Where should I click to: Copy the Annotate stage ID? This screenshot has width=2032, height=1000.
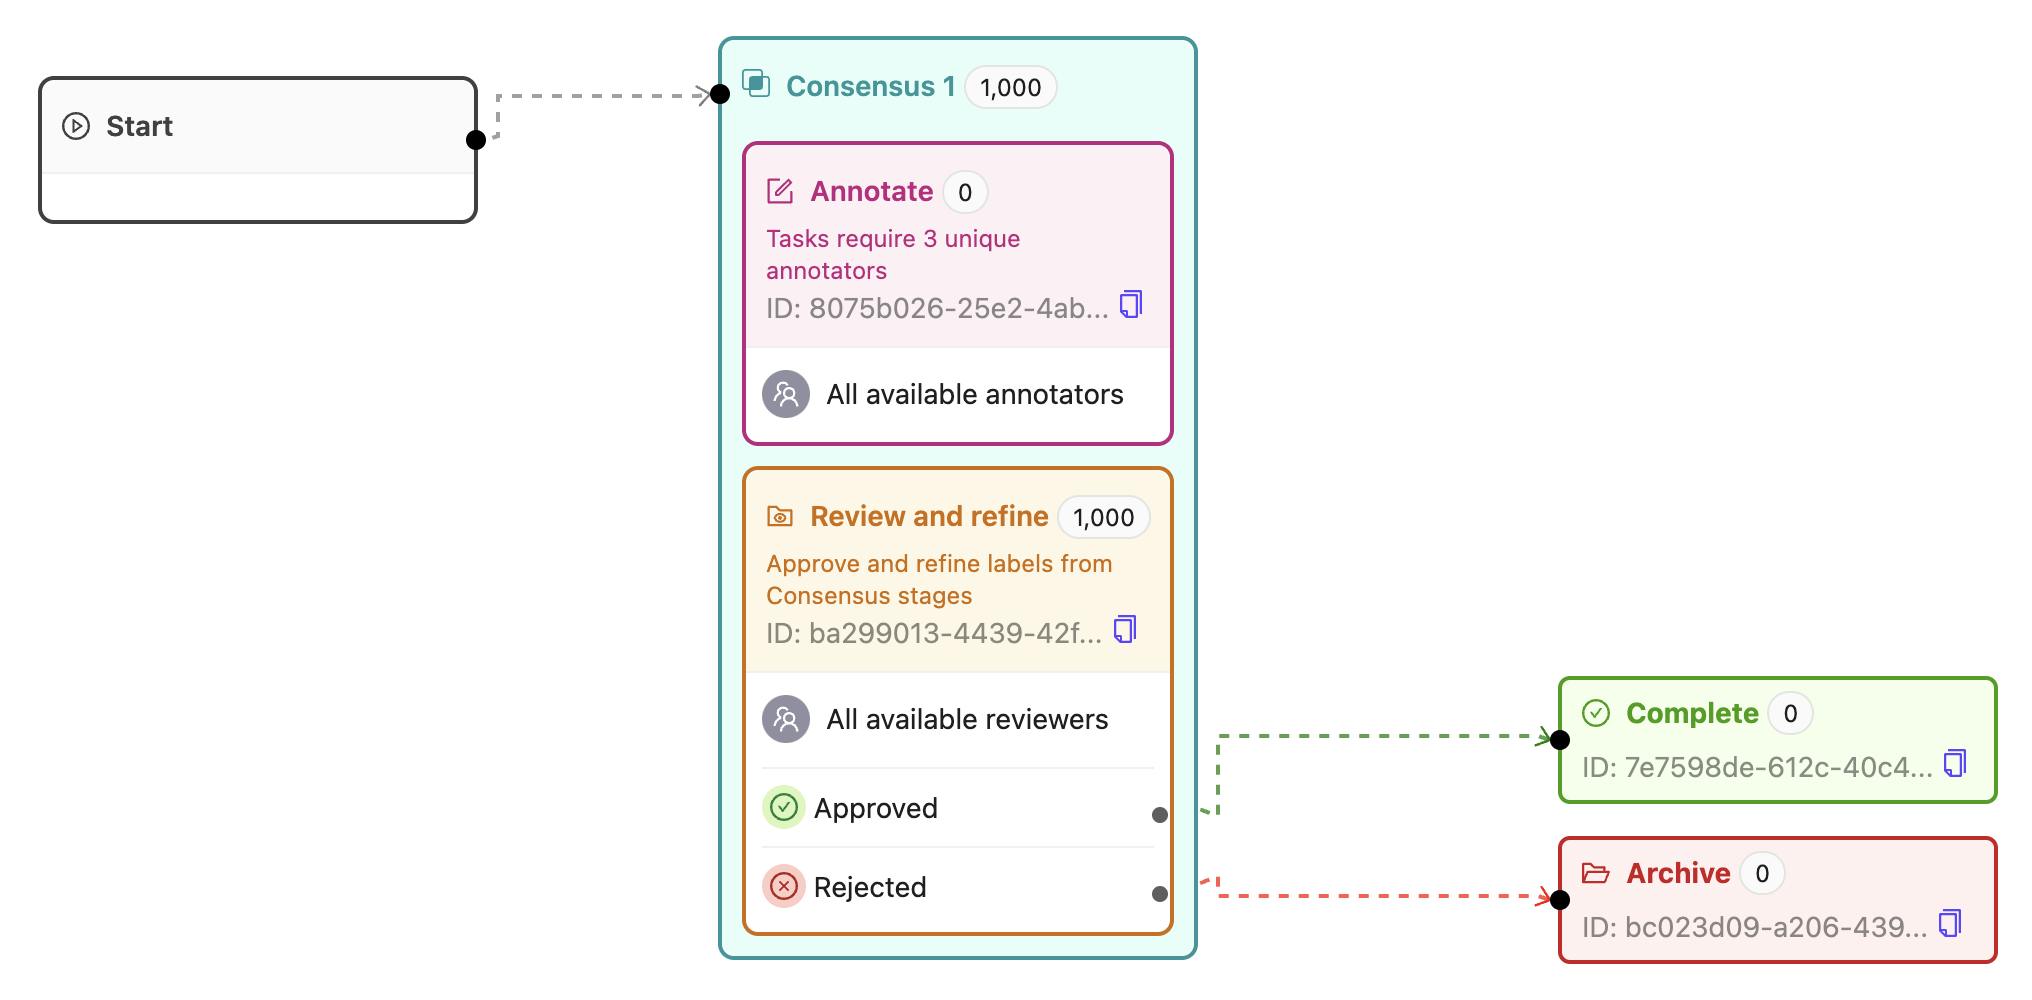click(1131, 304)
